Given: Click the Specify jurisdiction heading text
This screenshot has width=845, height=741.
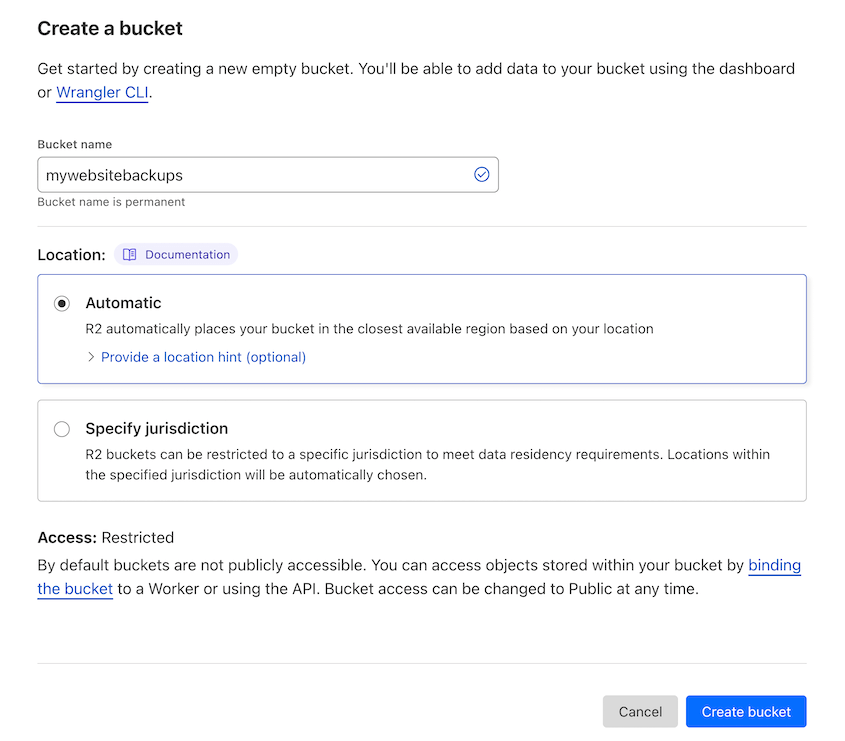Looking at the screenshot, I should 157,428.
